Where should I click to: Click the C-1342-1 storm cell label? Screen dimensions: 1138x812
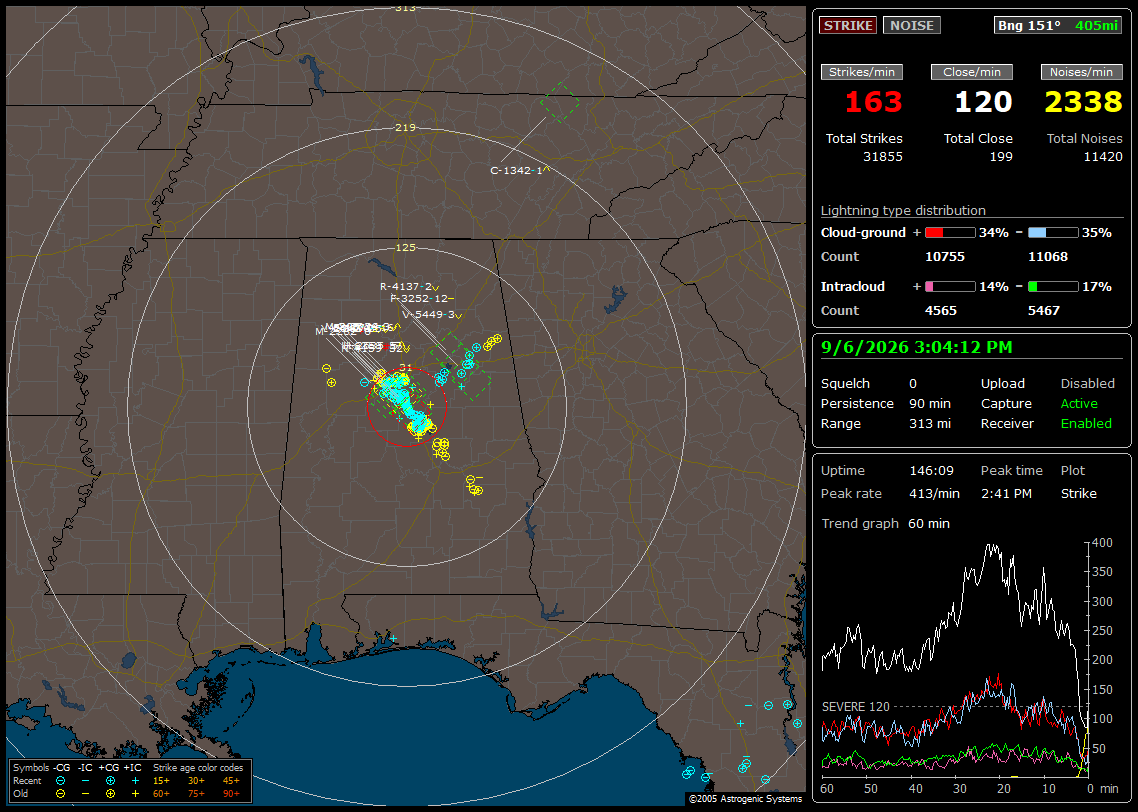516,171
